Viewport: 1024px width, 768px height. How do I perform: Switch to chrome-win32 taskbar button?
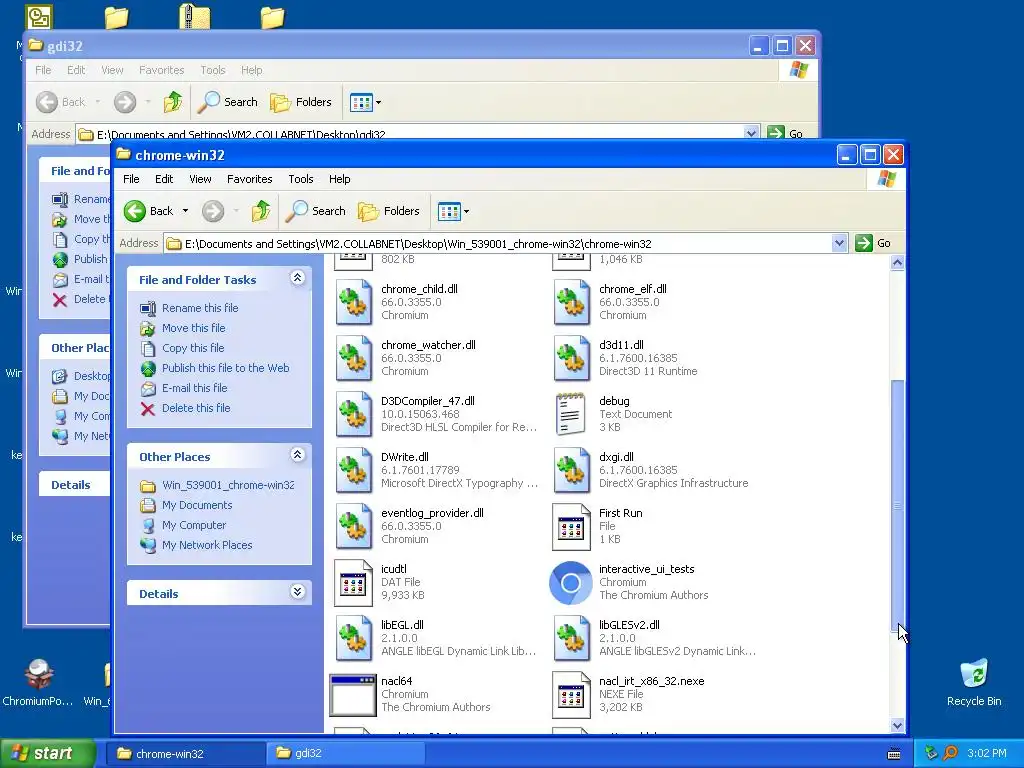[x=187, y=753]
